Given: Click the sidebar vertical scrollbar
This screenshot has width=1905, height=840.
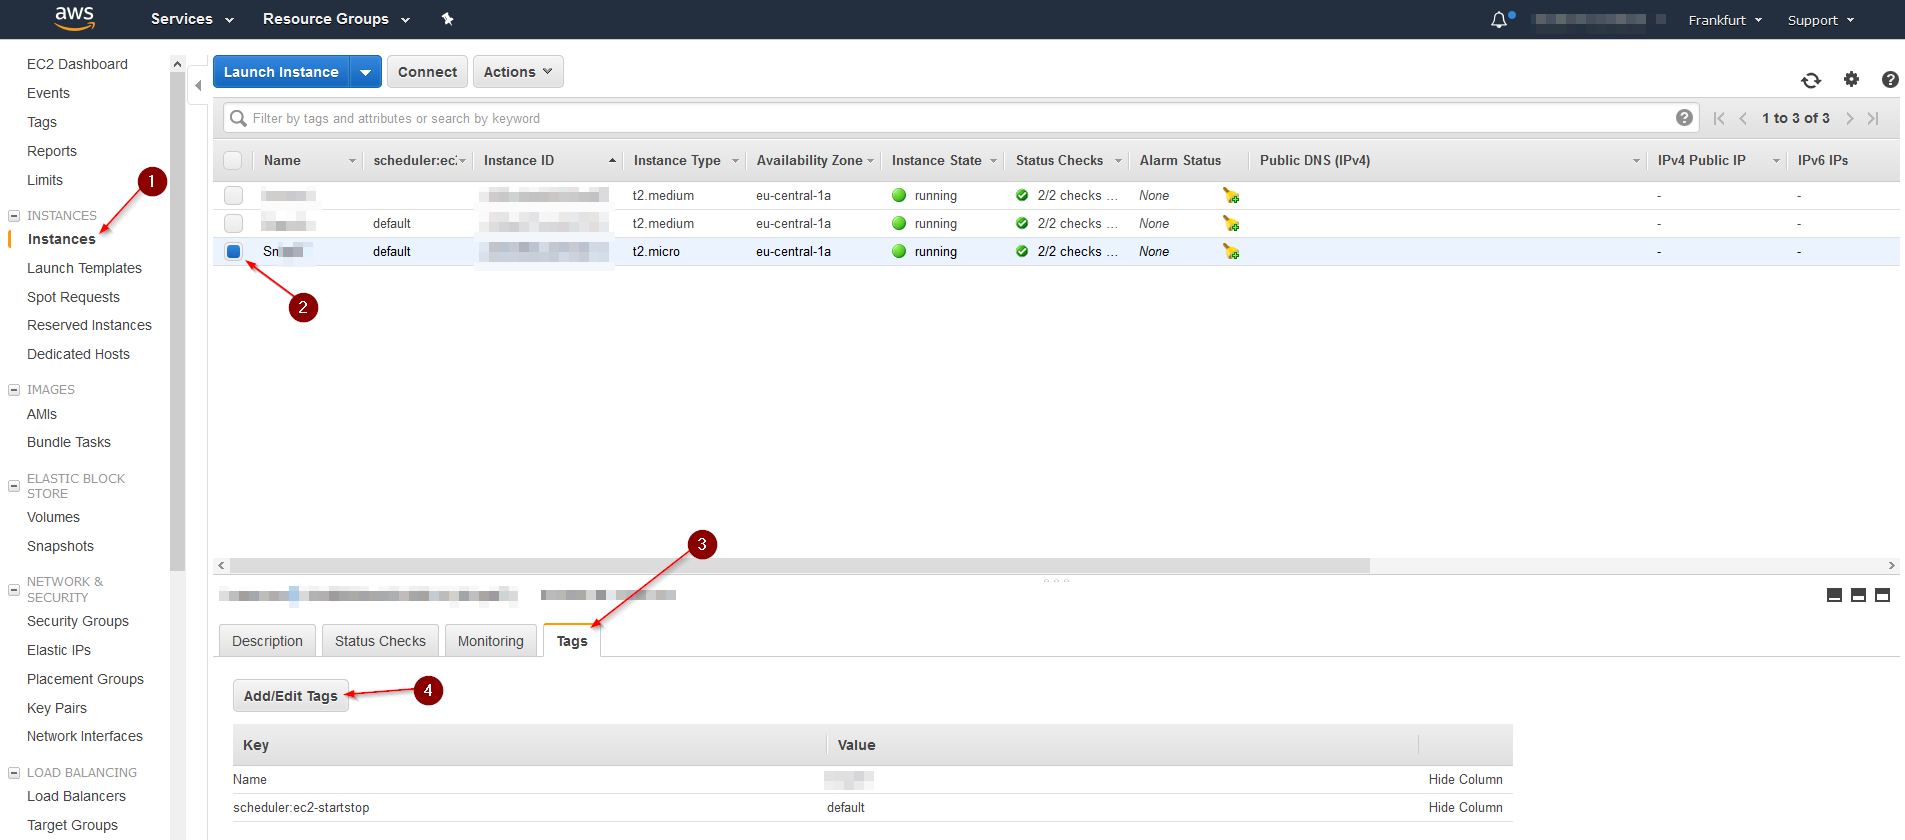Looking at the screenshot, I should click(x=178, y=320).
